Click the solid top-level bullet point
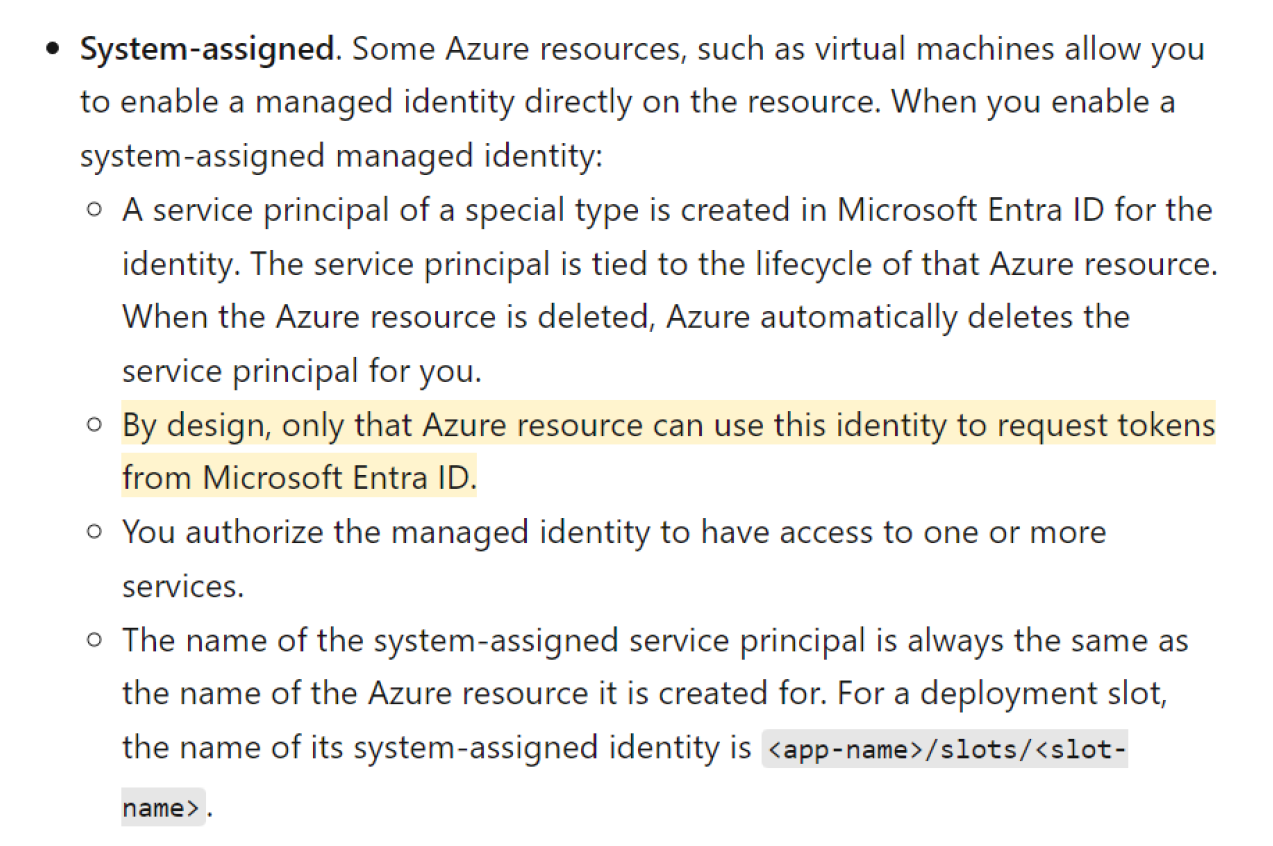The image size is (1273, 846). click(x=54, y=49)
